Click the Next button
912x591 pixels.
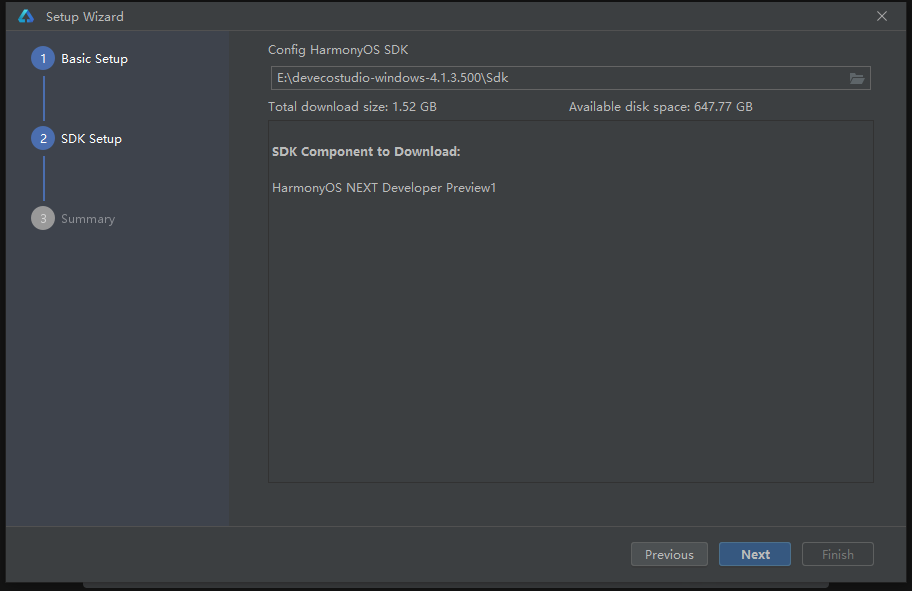coord(755,554)
